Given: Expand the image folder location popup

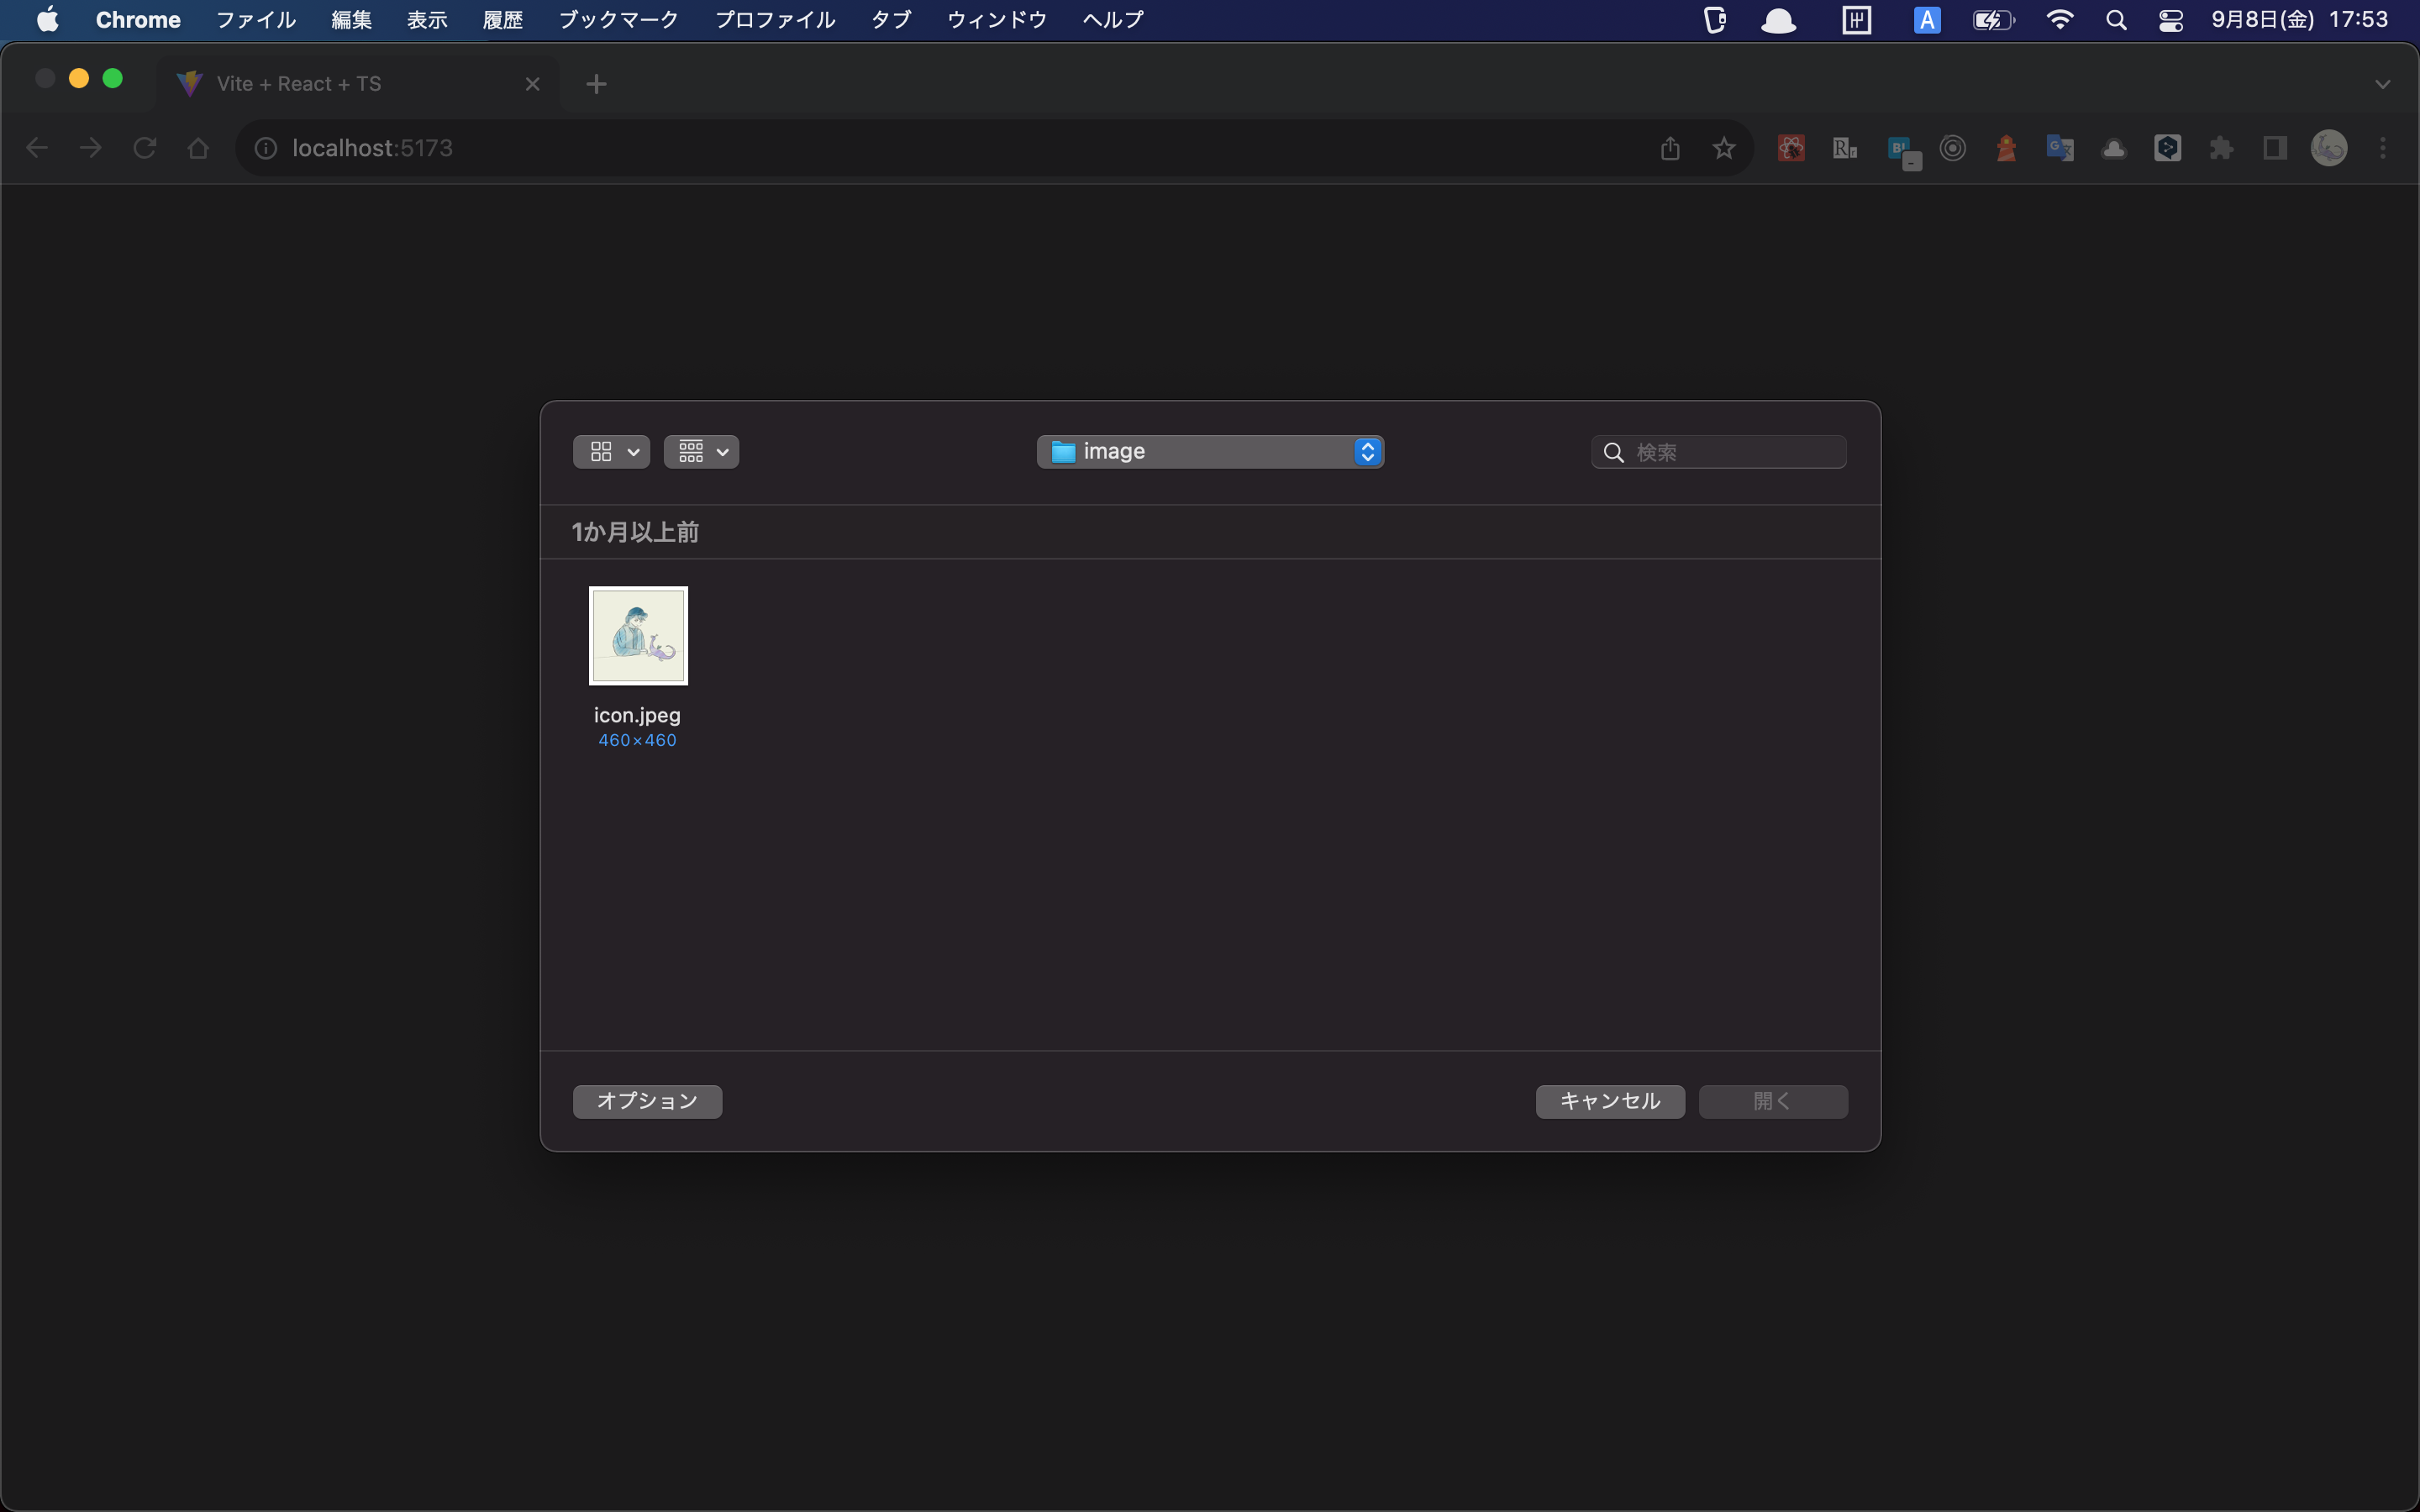Looking at the screenshot, I should pos(1210,452).
